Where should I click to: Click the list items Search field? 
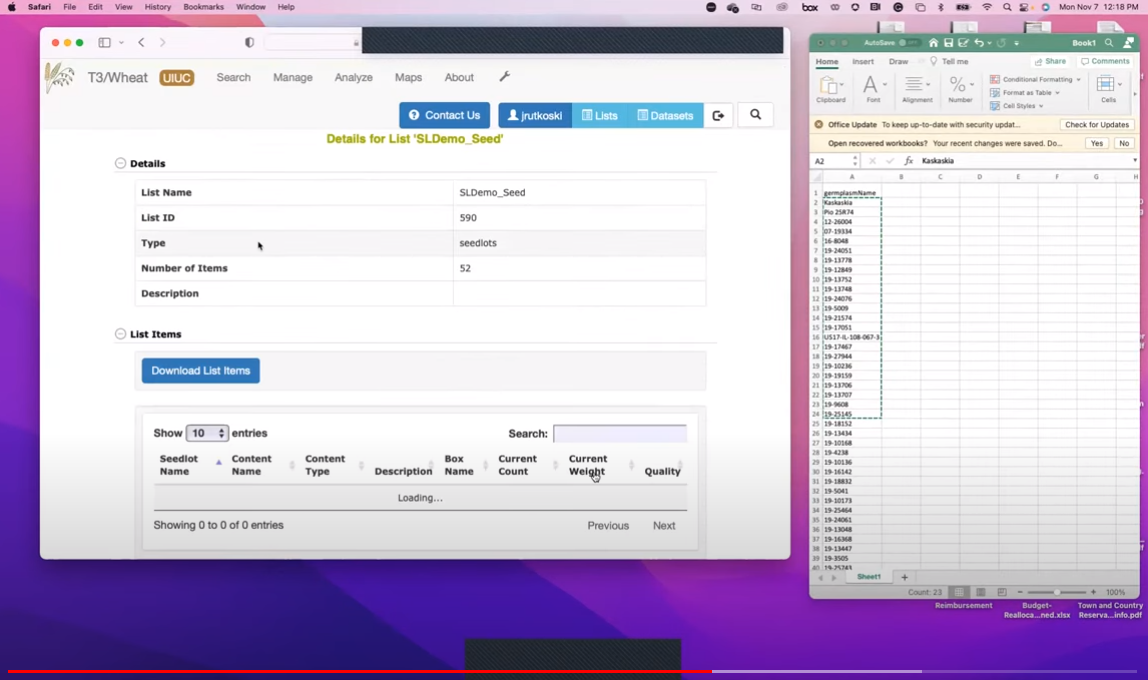(620, 433)
